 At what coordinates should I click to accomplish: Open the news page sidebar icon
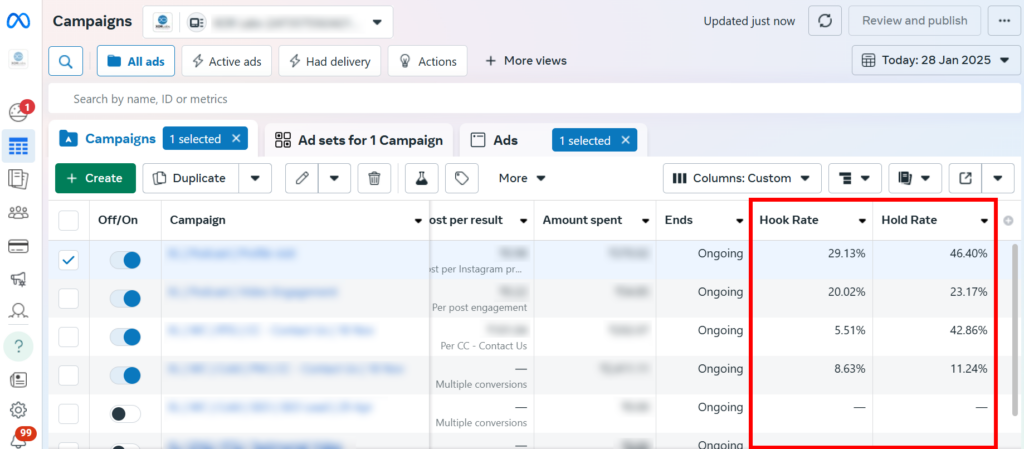[18, 379]
